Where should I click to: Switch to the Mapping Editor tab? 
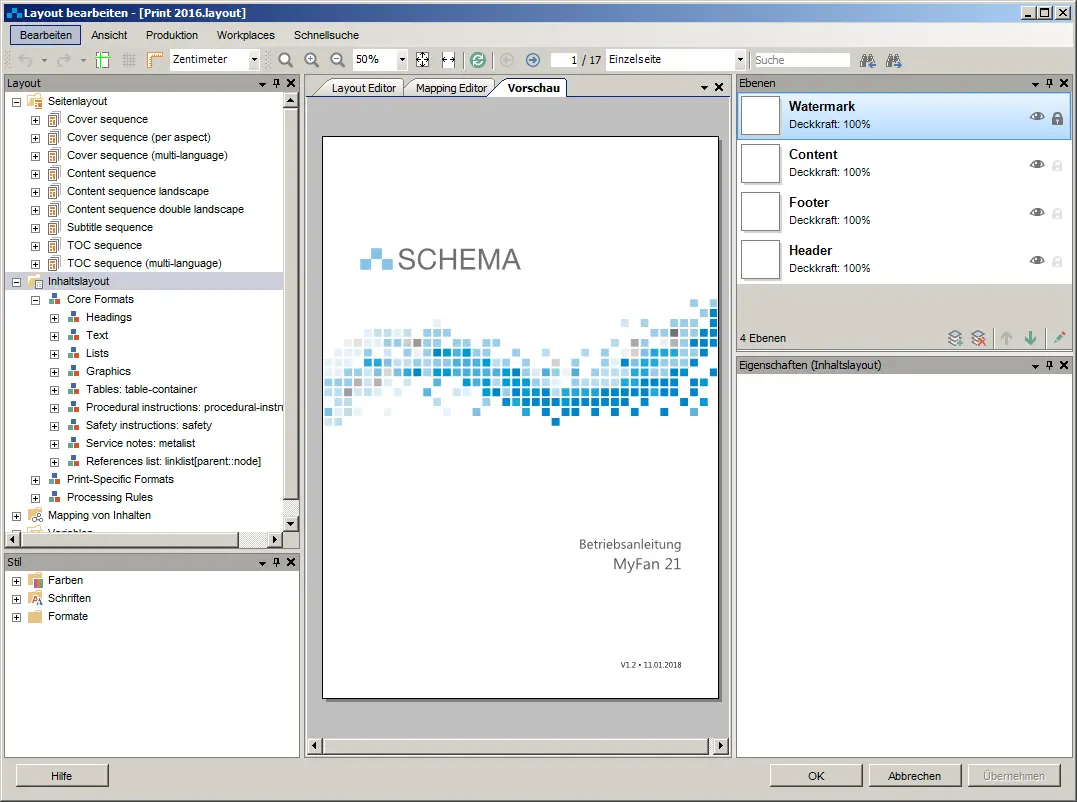point(451,88)
